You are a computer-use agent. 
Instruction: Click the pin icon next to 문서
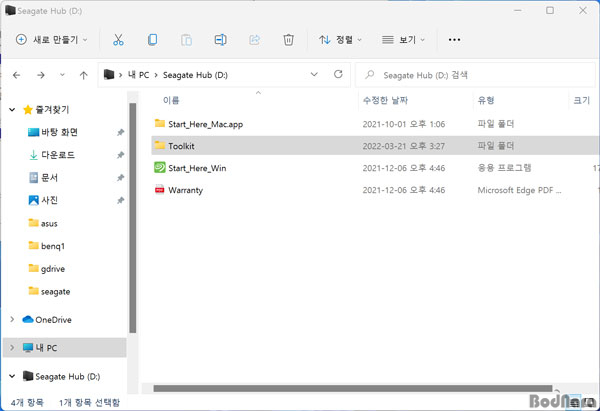pos(121,178)
